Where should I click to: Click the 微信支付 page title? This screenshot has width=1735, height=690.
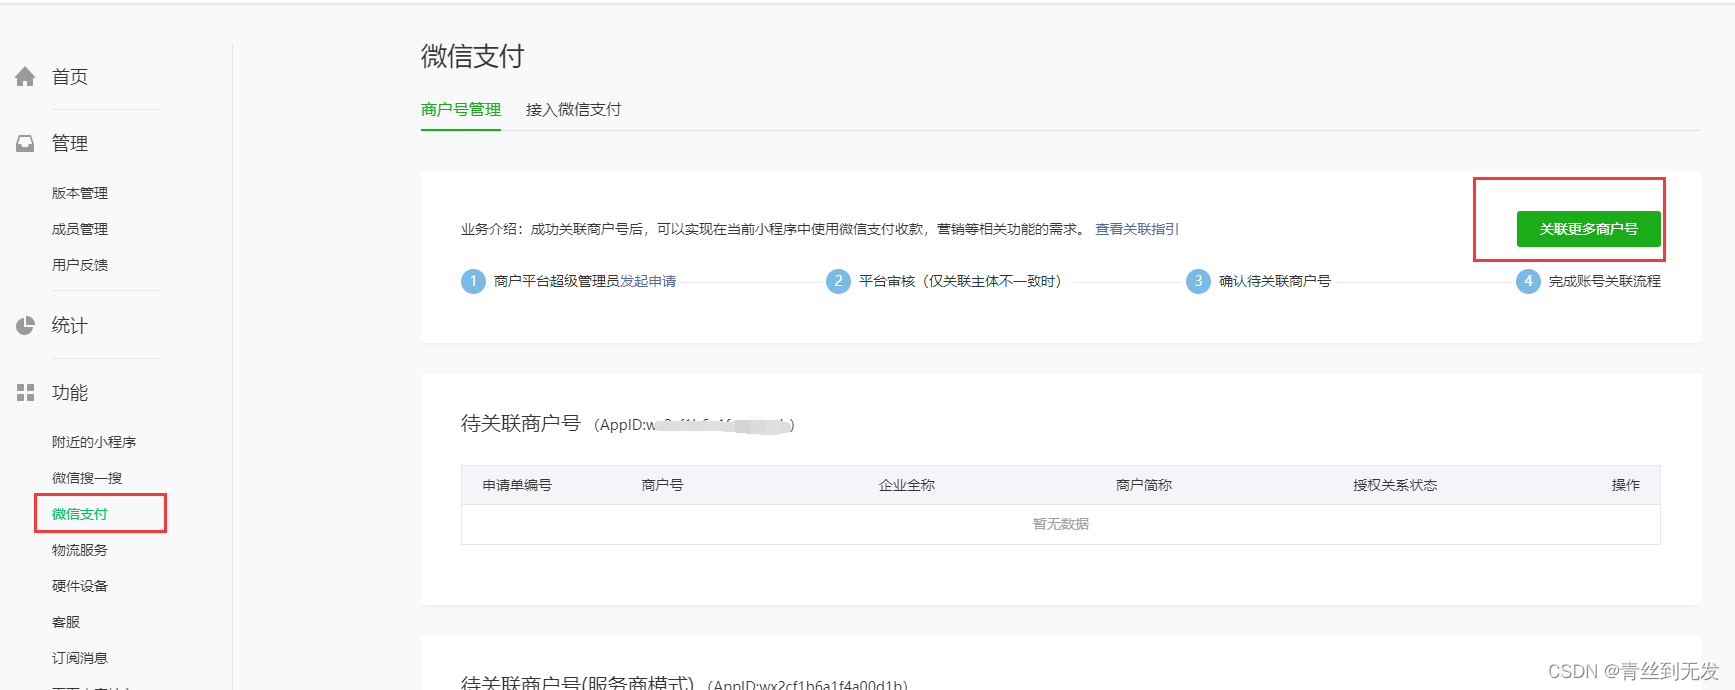click(473, 56)
